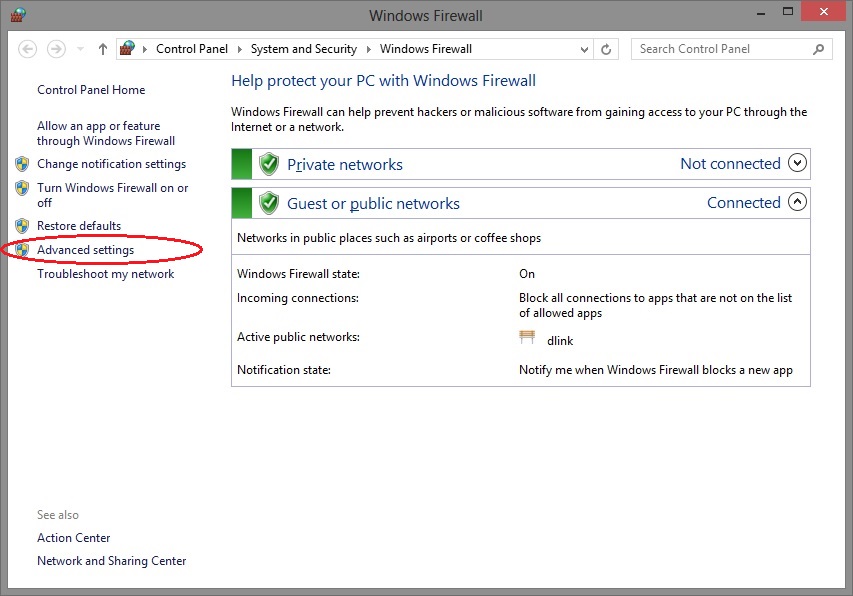Click Incoming connections label
853x596 pixels.
point(298,298)
